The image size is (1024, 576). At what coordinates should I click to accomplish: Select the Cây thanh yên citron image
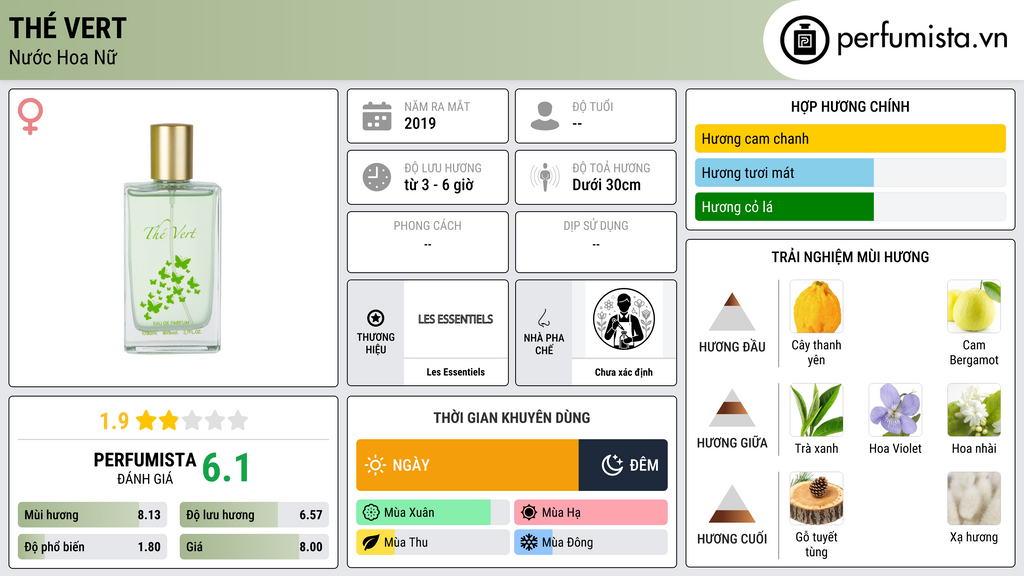(x=816, y=307)
